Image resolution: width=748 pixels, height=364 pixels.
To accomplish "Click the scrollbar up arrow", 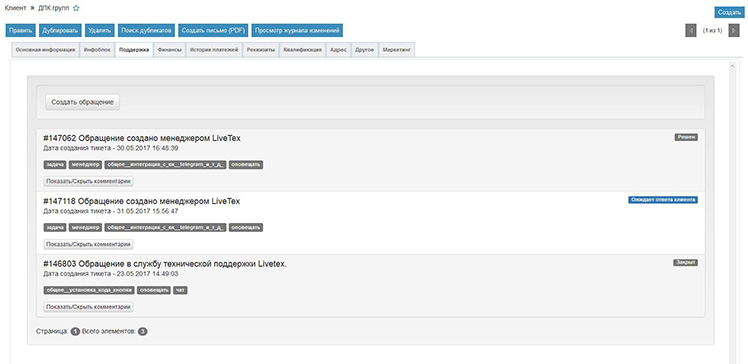I will coord(732,66).
